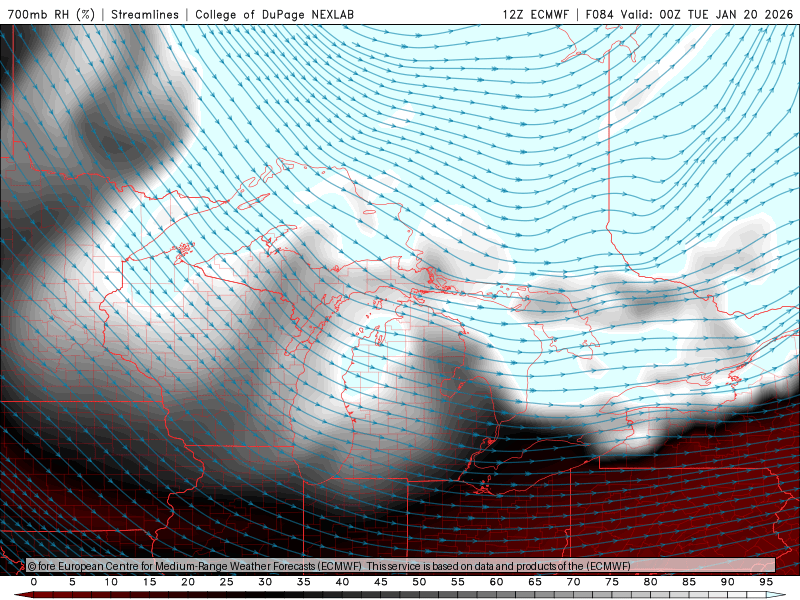800x600 pixels.
Task: Click the "20" value on the color scale
Action: click(188, 582)
